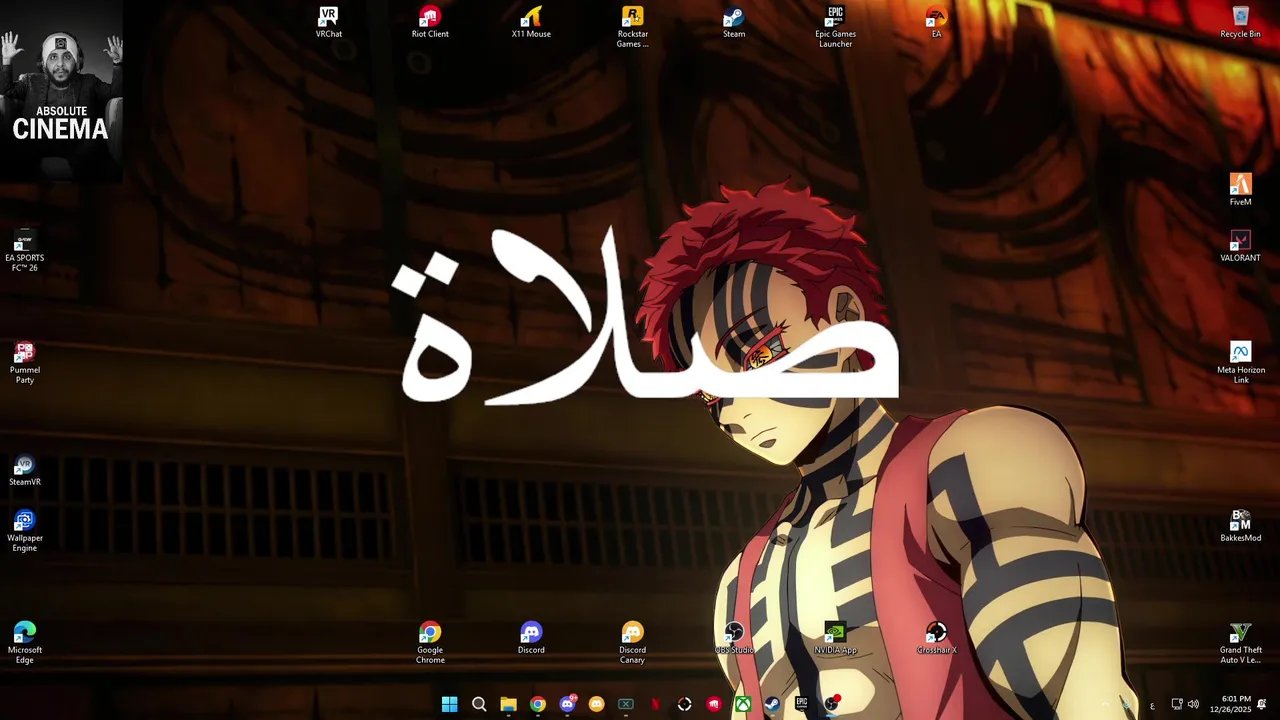1280x720 pixels.
Task: Open the Rockstar Games Launcher shortcut
Action: [632, 27]
